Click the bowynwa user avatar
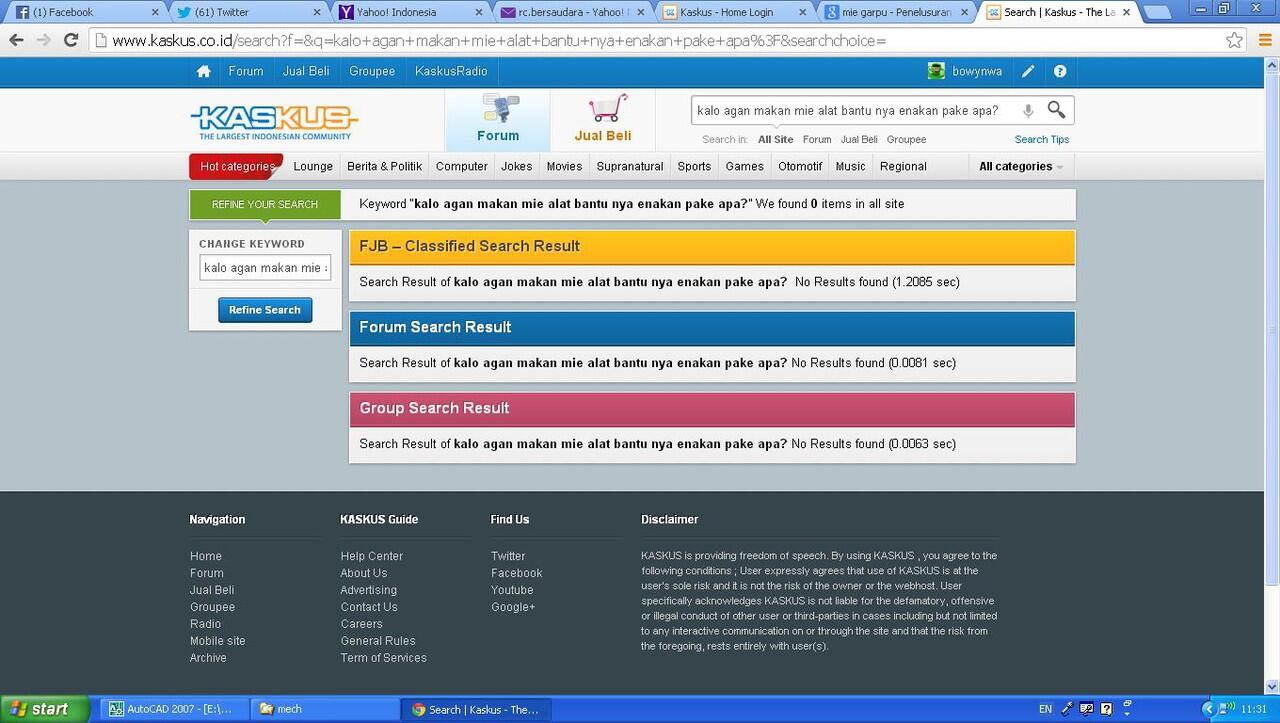 (936, 71)
